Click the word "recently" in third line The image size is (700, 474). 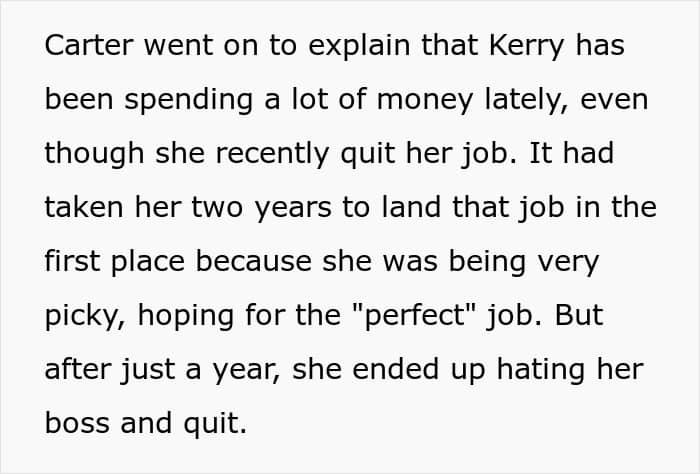pos(272,154)
